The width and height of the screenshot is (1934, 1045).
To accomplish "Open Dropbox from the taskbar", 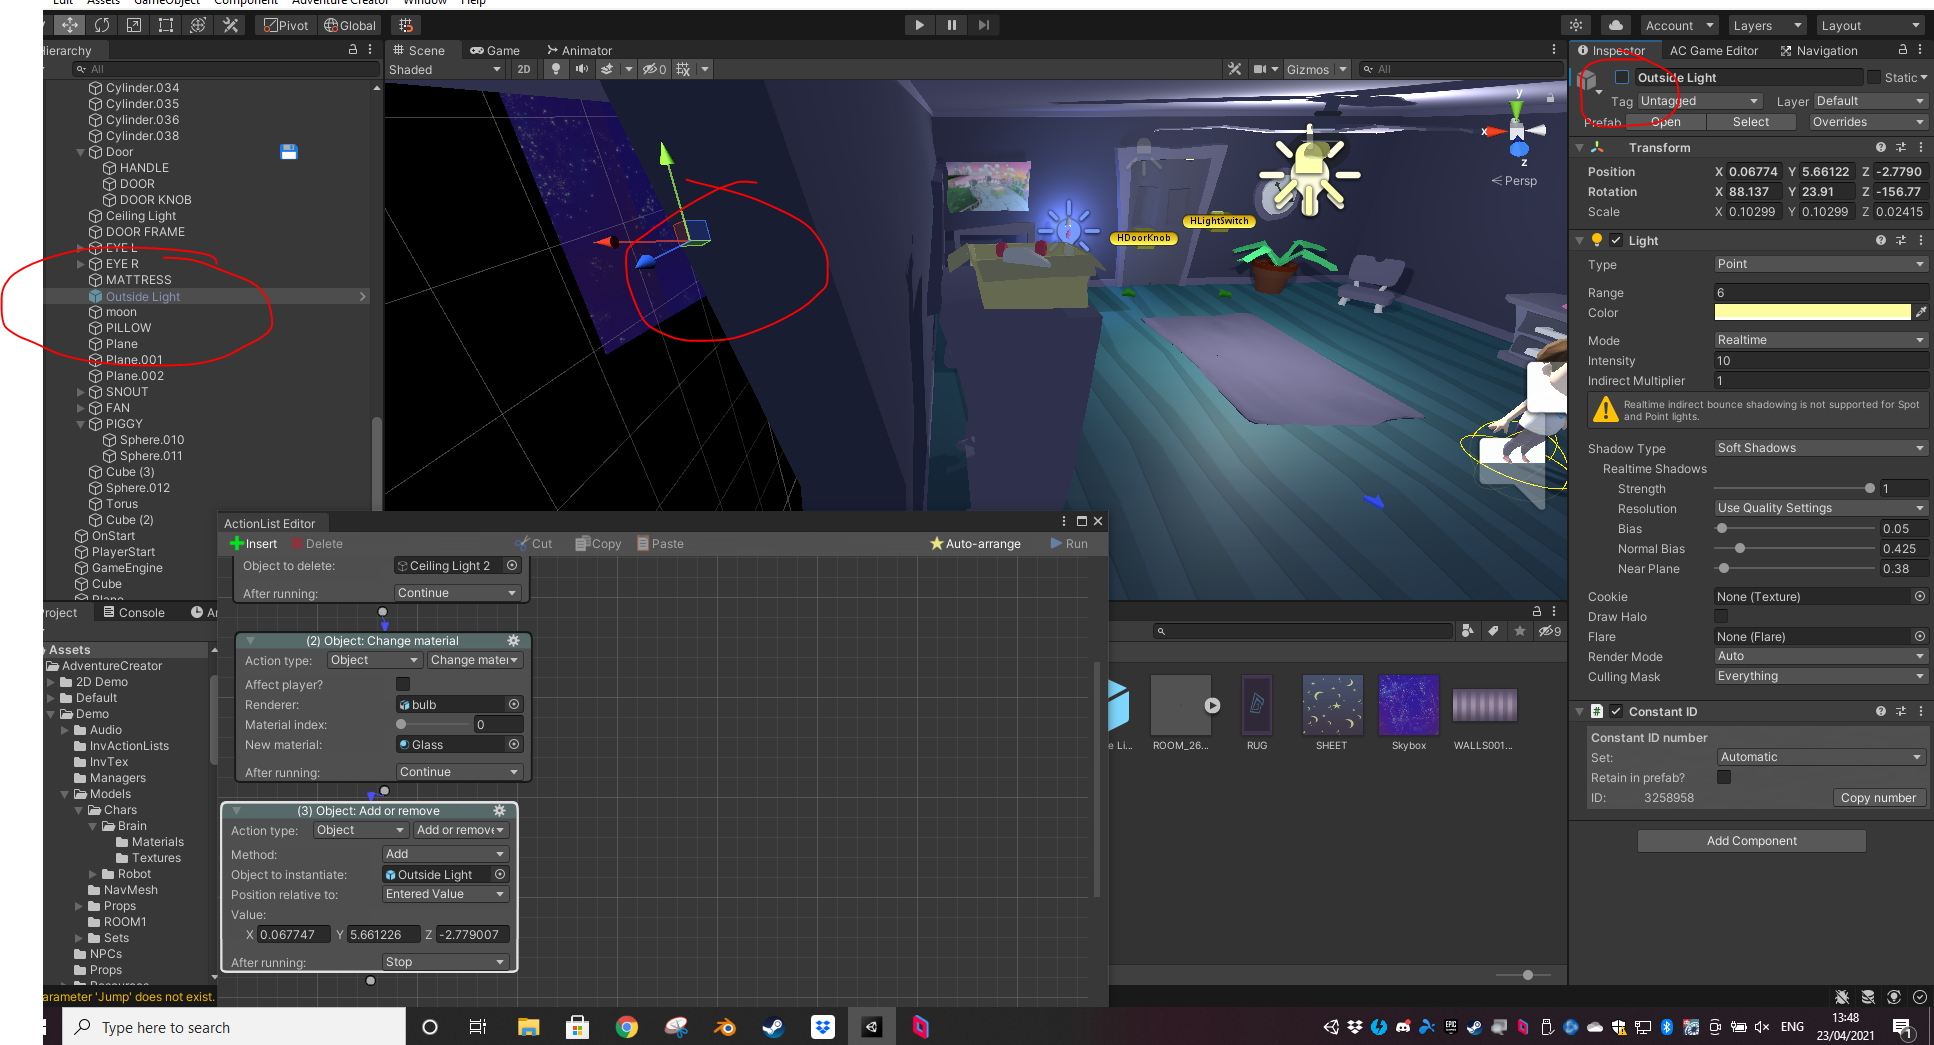I will pyautogui.click(x=823, y=1027).
